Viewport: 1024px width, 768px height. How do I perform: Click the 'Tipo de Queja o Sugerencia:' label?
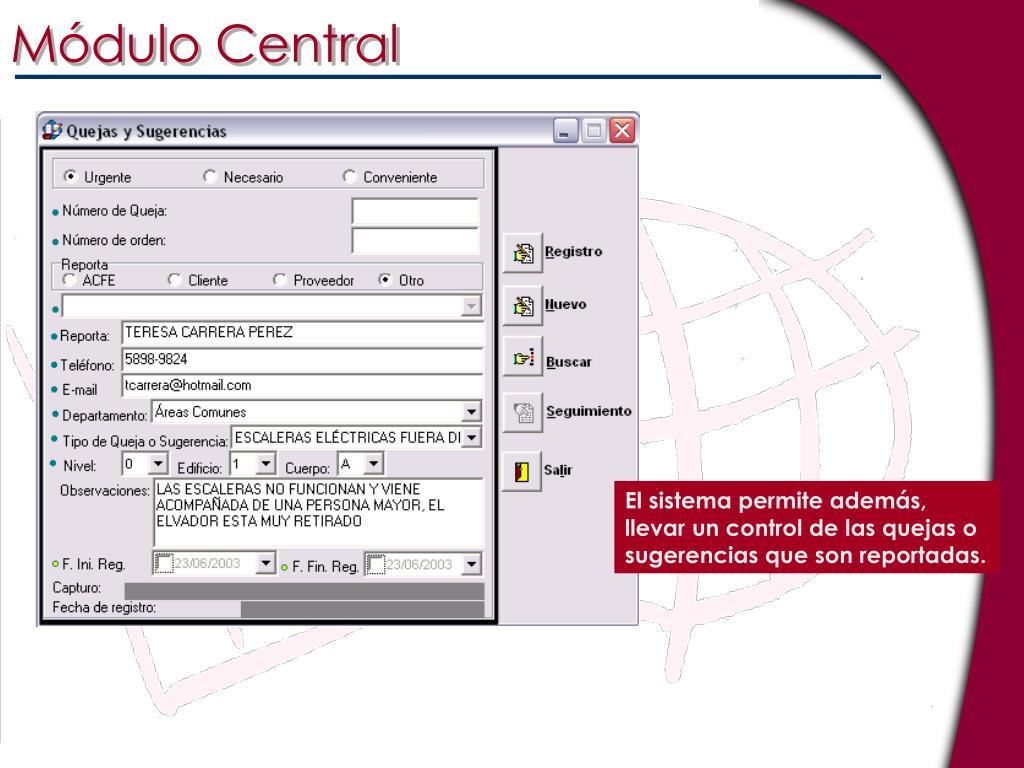pyautogui.click(x=144, y=441)
